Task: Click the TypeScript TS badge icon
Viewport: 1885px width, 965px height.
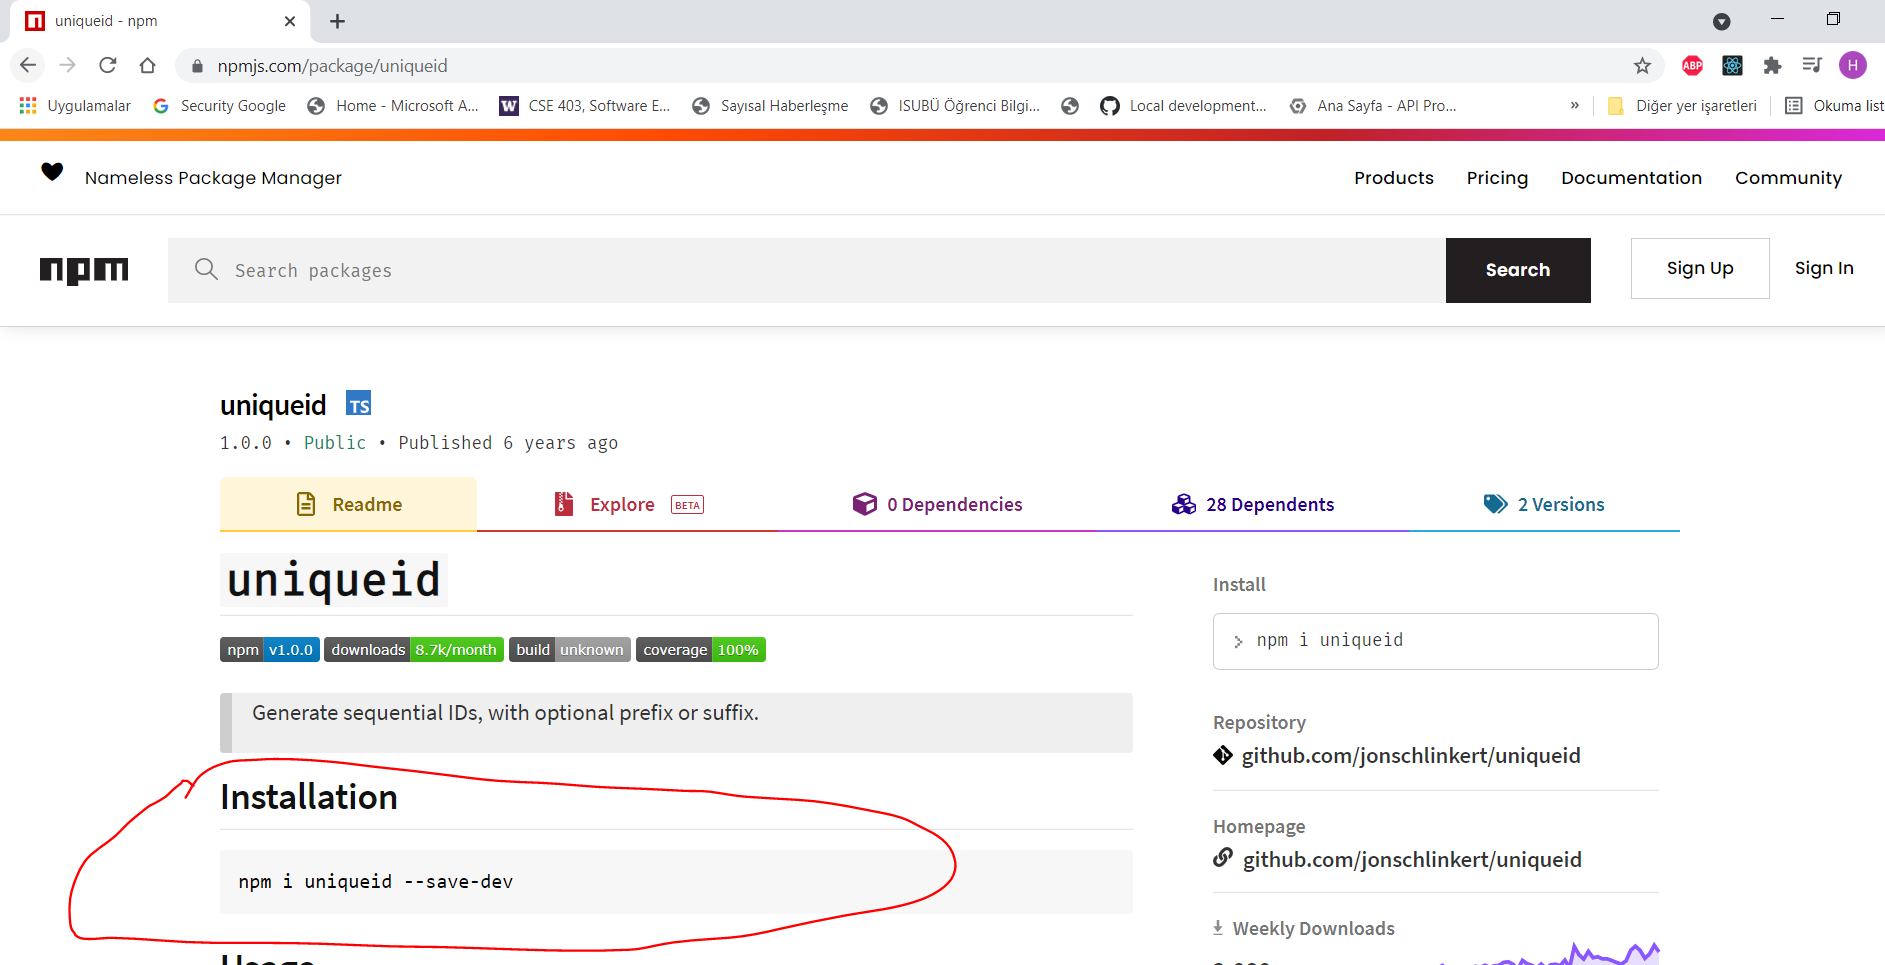Action: point(358,404)
